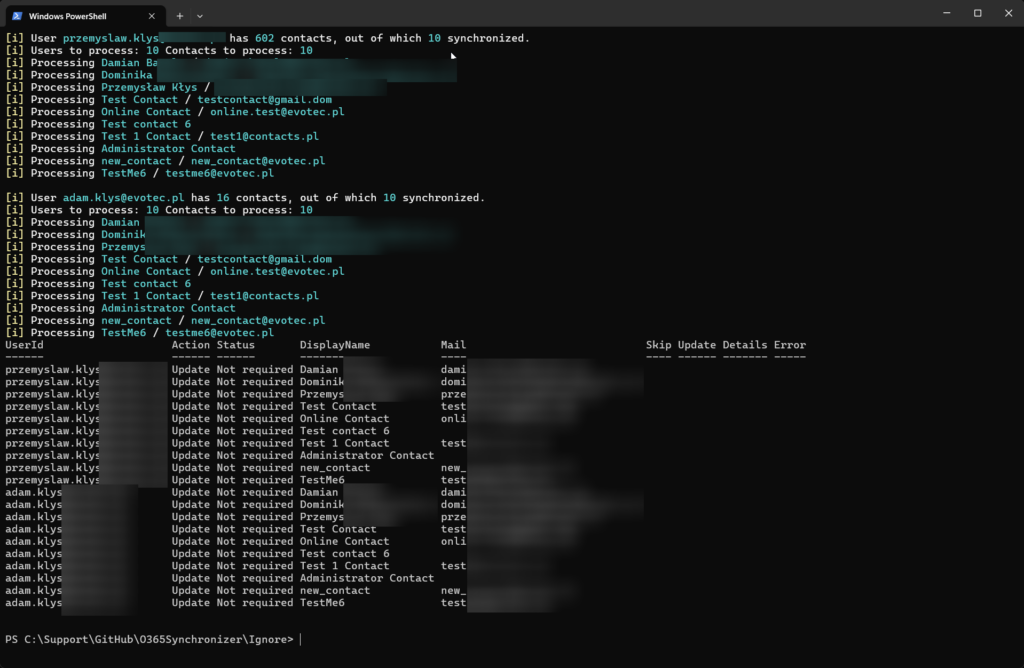Click the empty title bar area
Viewport: 1024px width, 668px height.
560,14
